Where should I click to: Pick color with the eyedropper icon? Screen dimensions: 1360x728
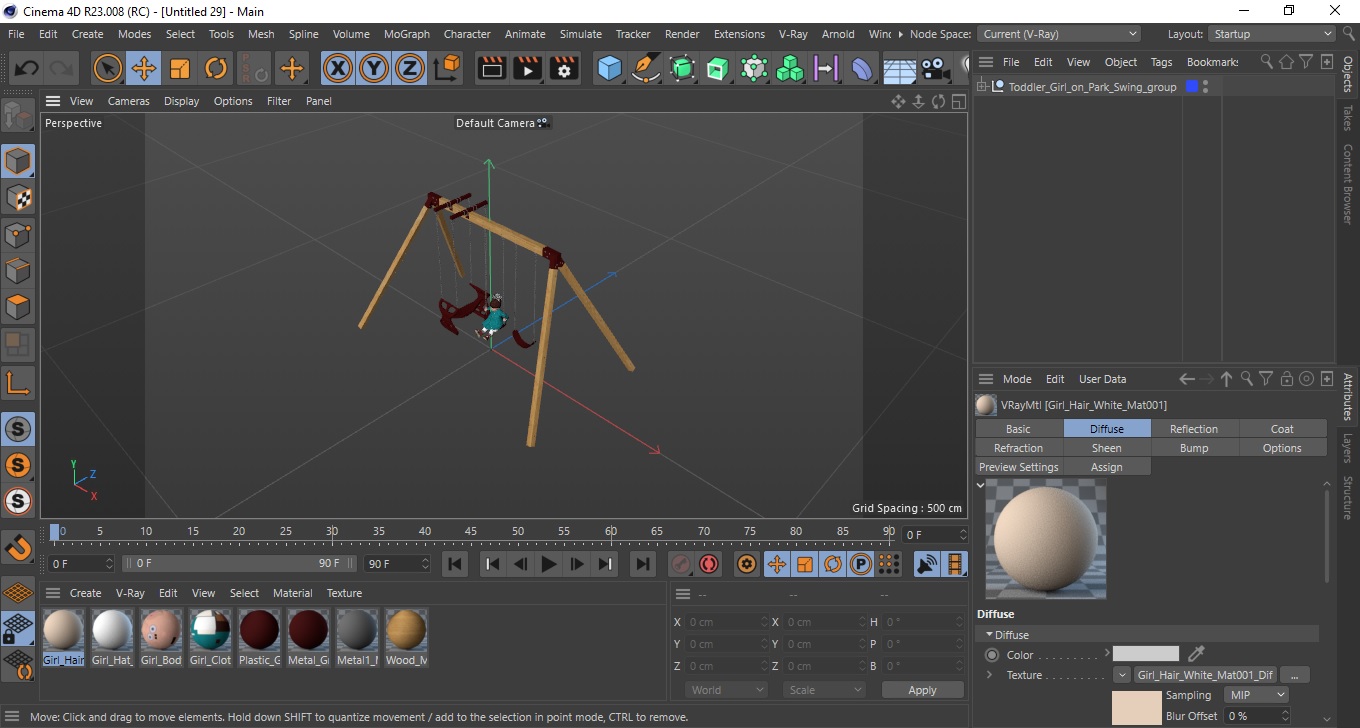pos(1196,654)
